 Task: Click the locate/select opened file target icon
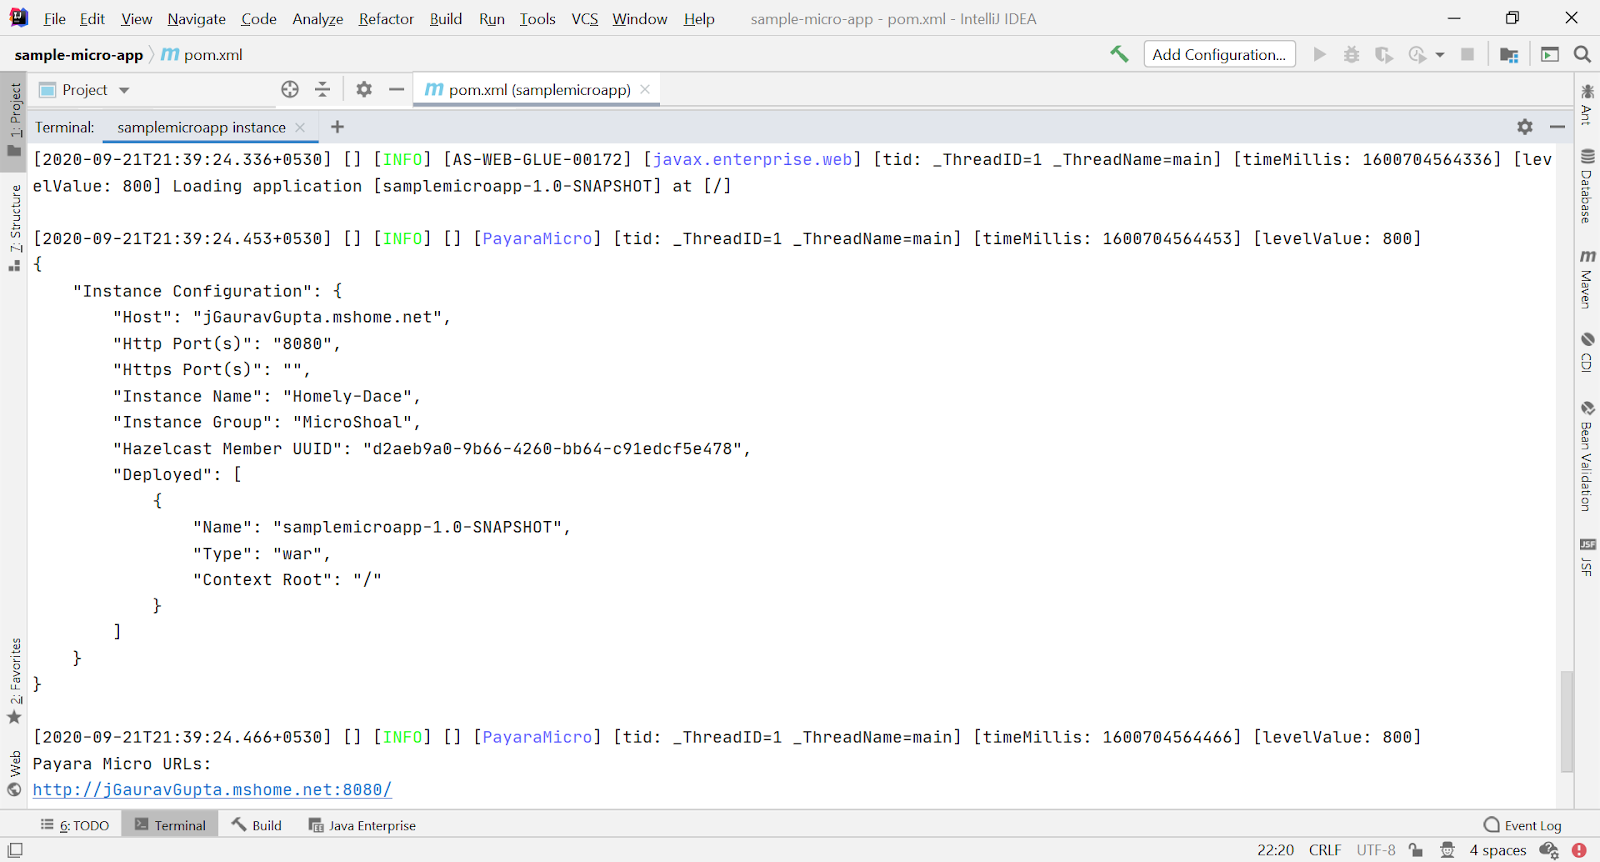(x=290, y=90)
